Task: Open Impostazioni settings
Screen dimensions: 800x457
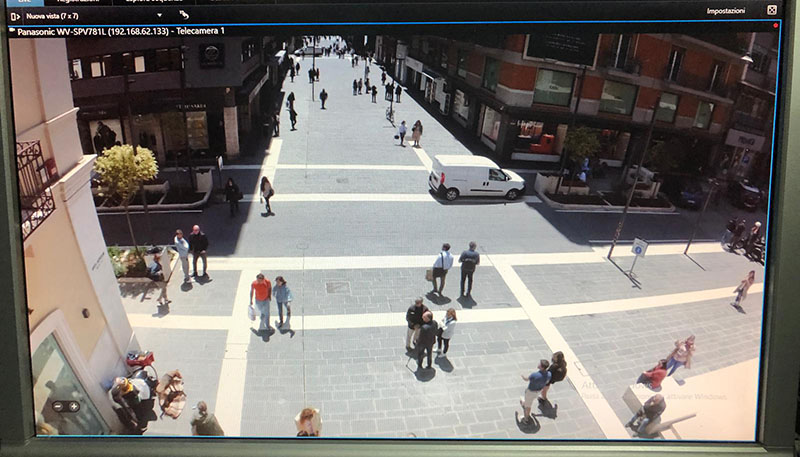Action: tap(725, 11)
